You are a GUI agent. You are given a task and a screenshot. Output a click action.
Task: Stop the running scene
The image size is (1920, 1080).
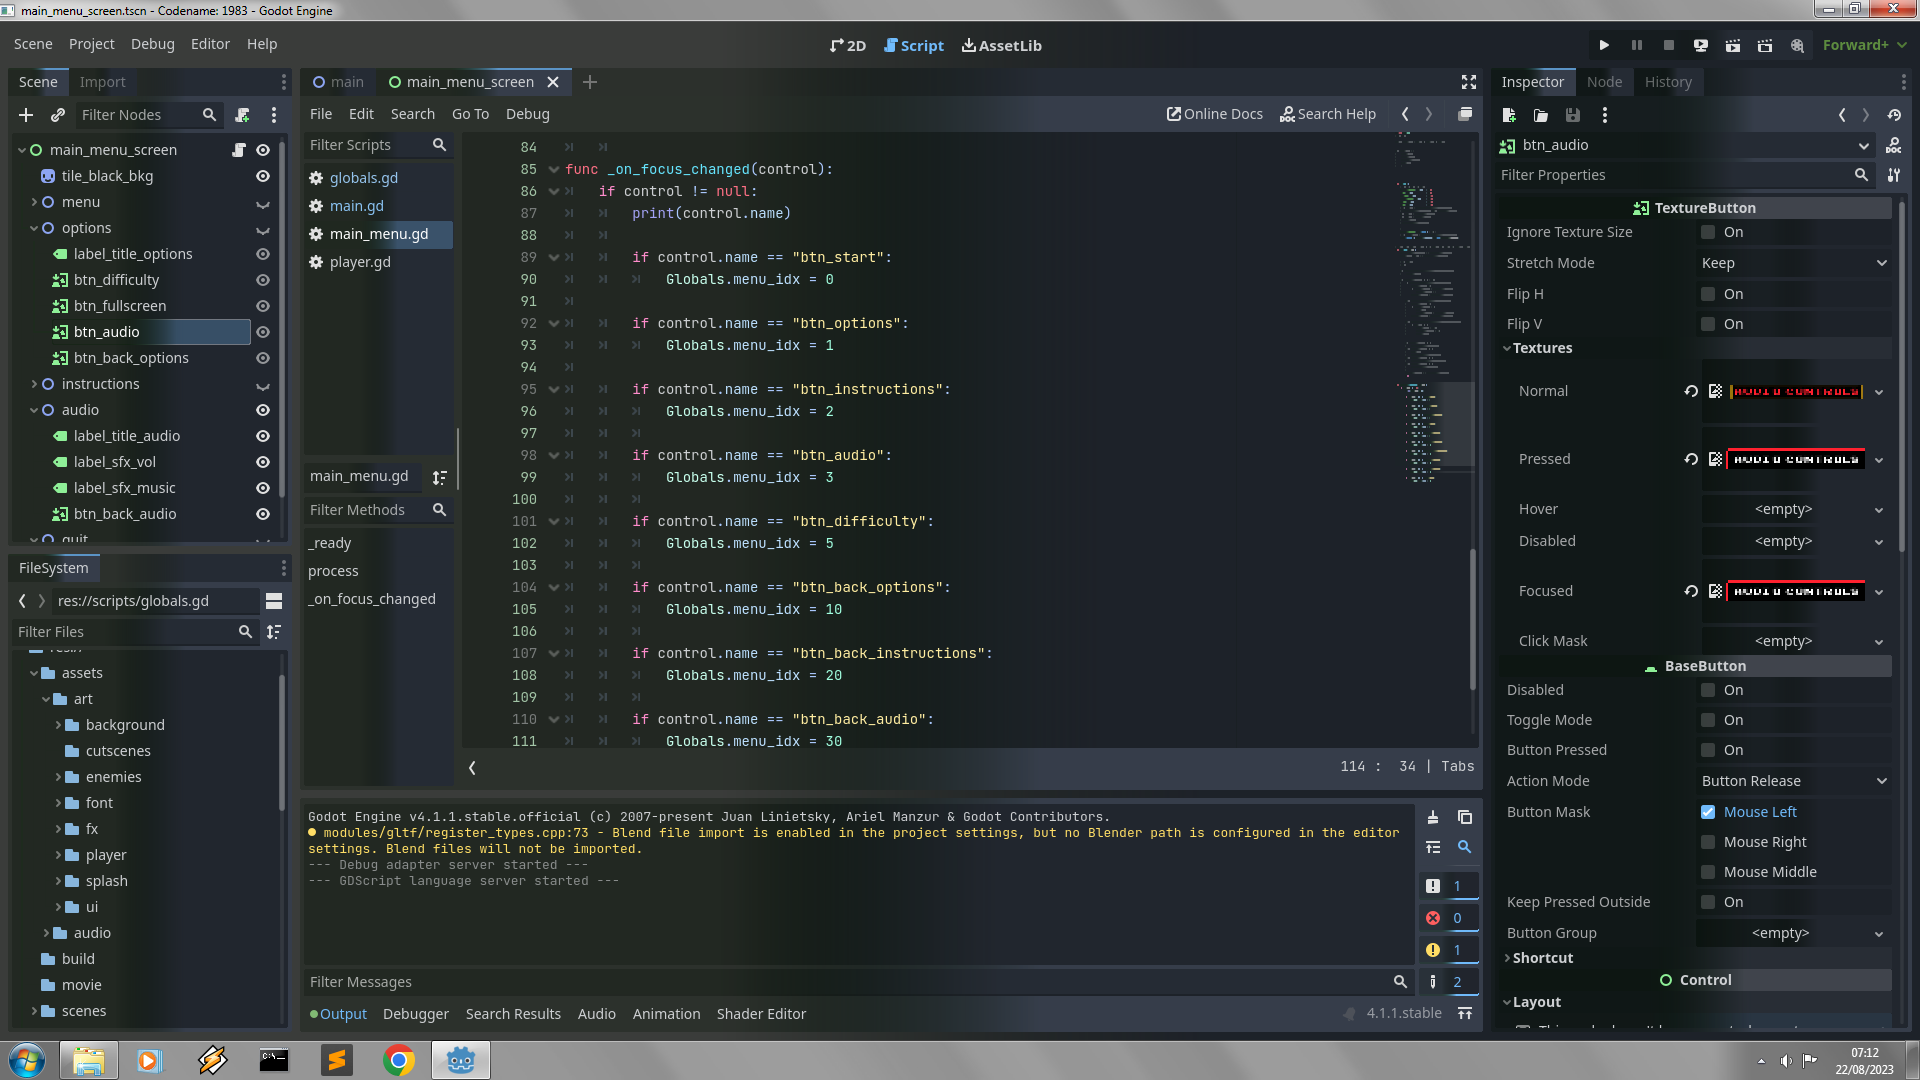click(x=1669, y=45)
